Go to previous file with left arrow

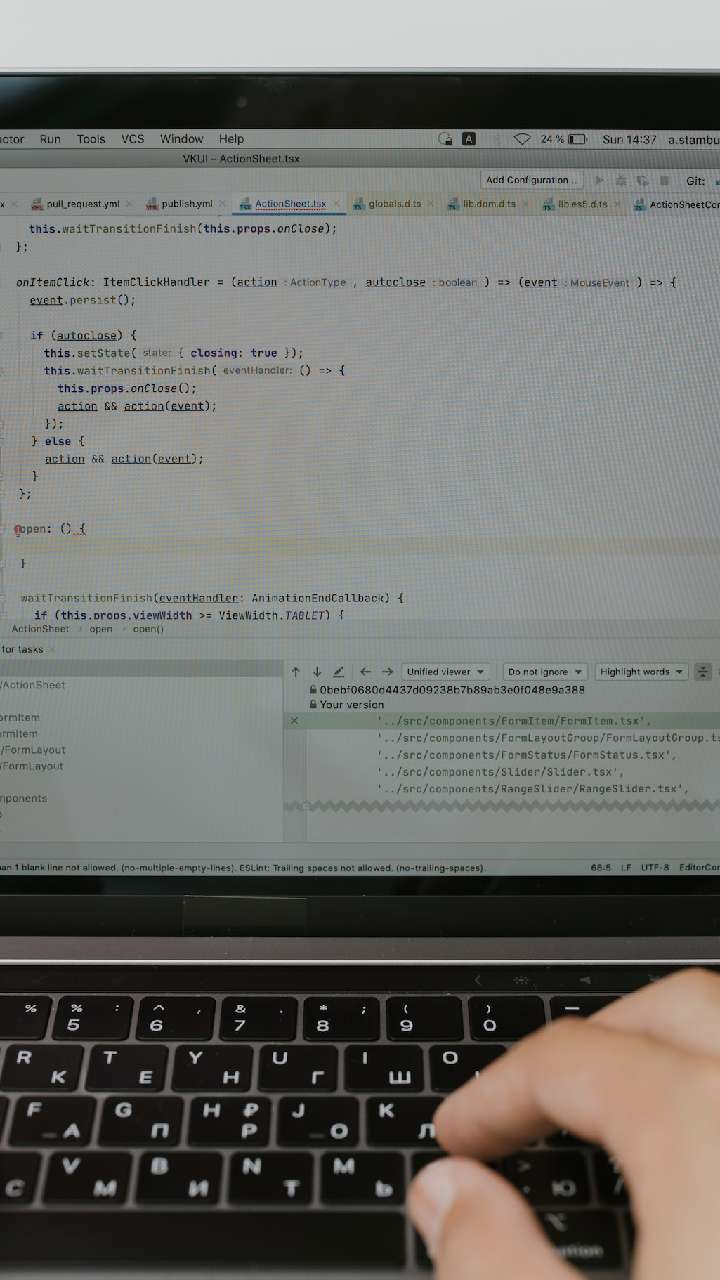click(x=365, y=672)
